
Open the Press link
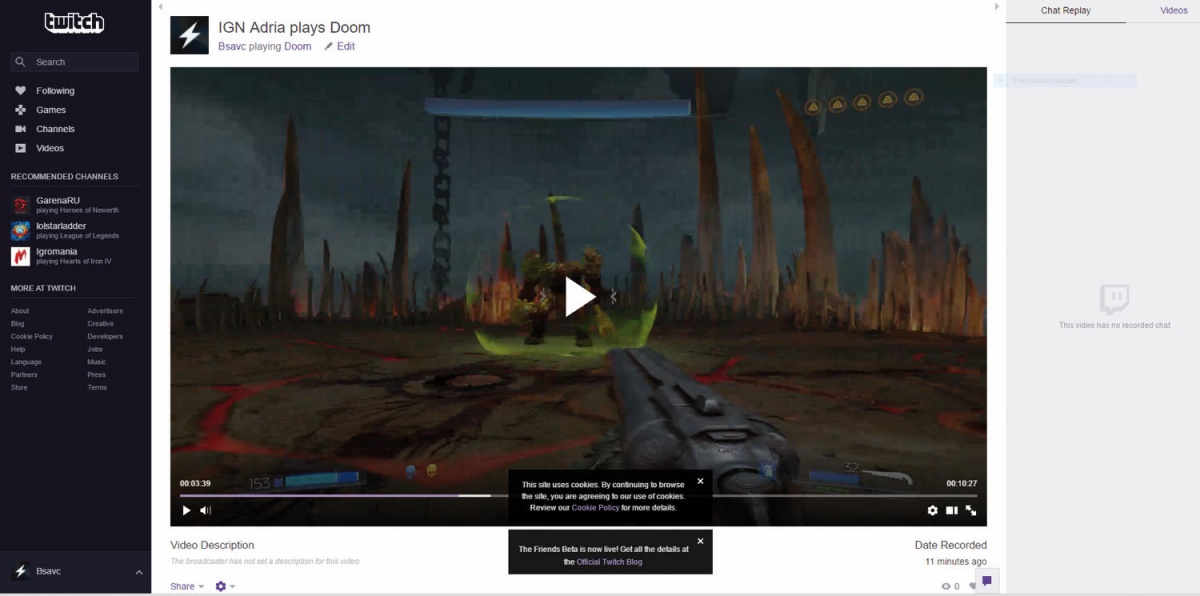[96, 375]
